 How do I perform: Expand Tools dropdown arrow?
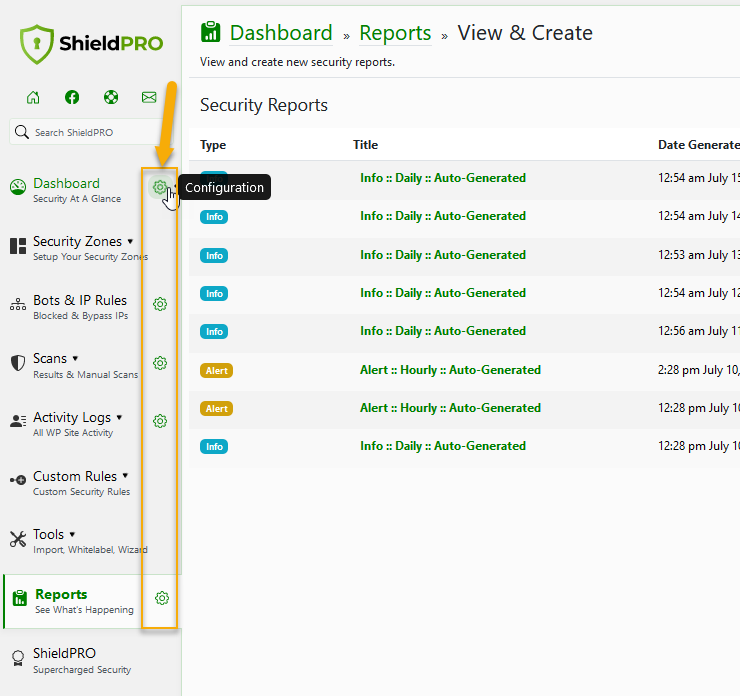pyautogui.click(x=72, y=534)
